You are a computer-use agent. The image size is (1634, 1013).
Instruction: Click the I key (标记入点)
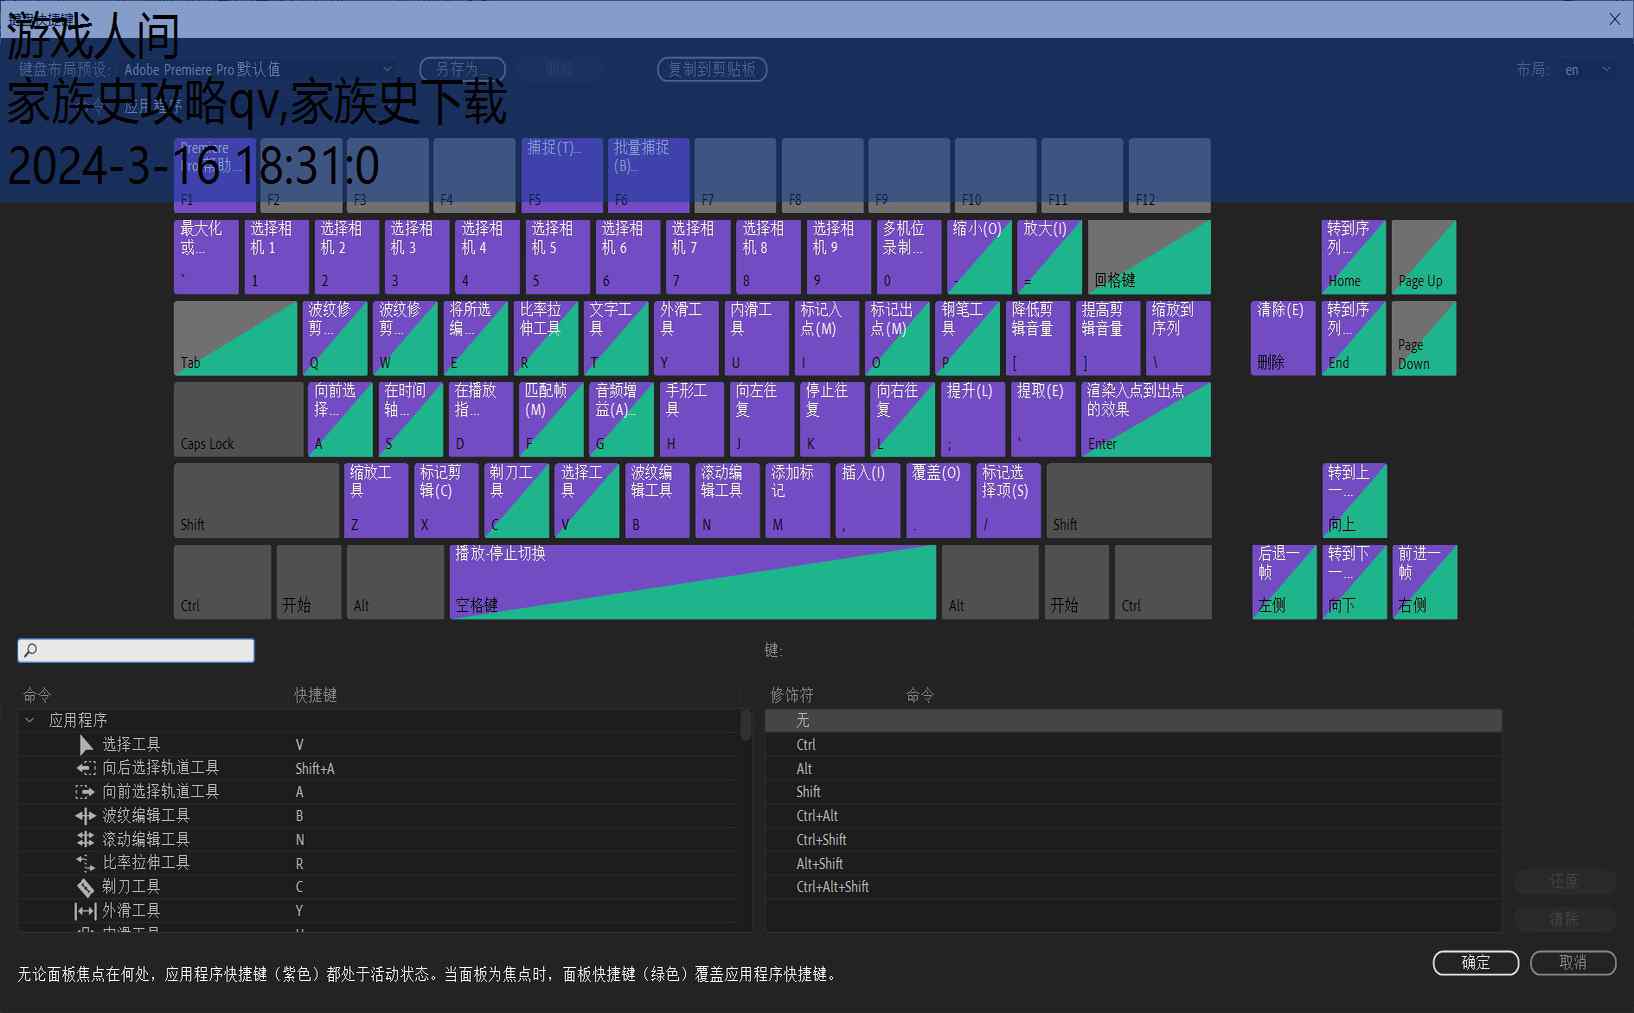(828, 338)
